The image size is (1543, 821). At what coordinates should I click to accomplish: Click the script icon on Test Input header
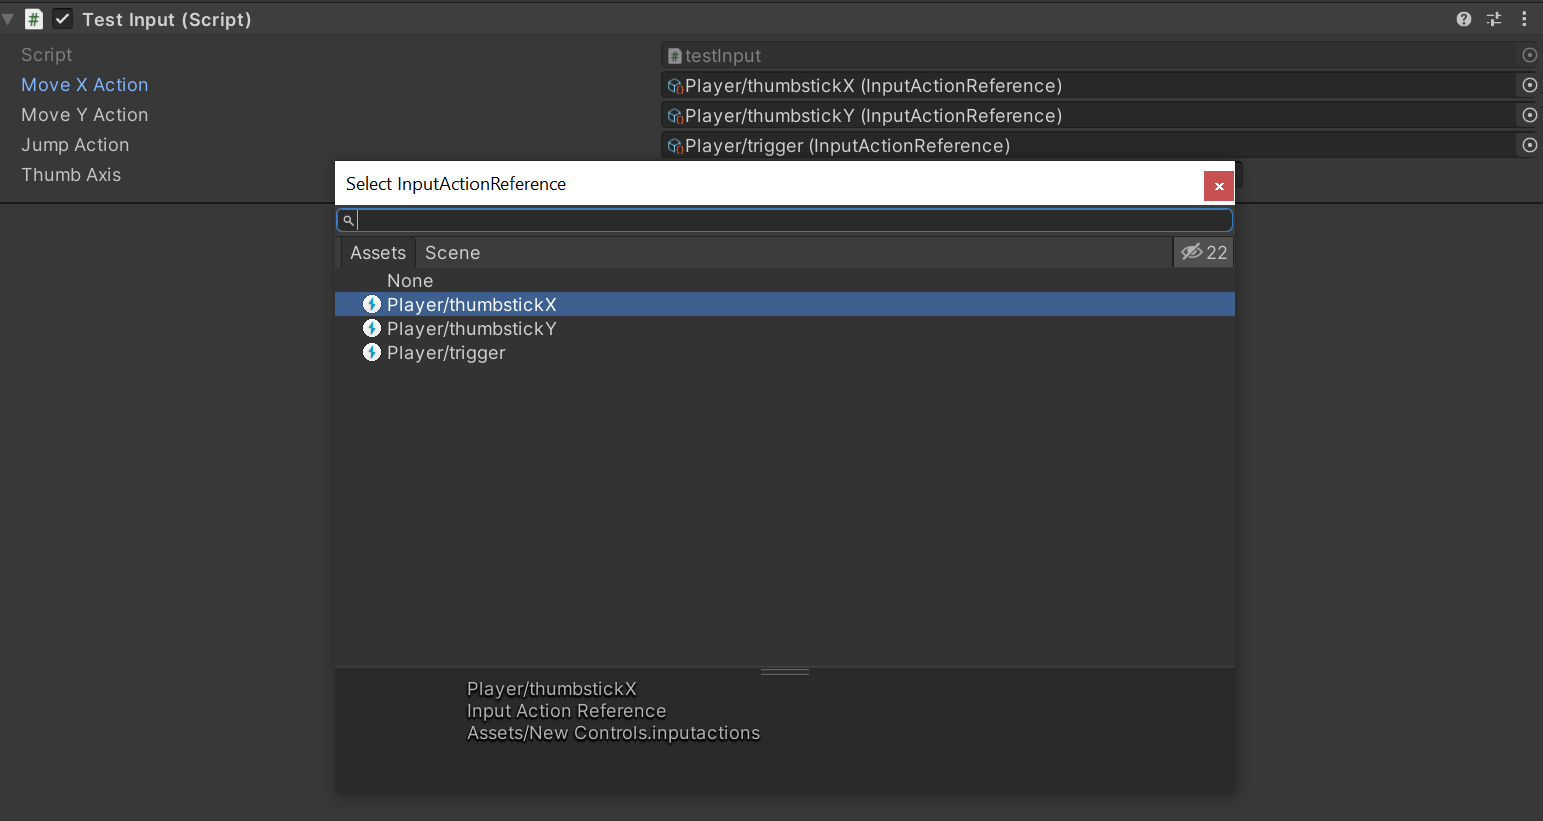coord(34,19)
